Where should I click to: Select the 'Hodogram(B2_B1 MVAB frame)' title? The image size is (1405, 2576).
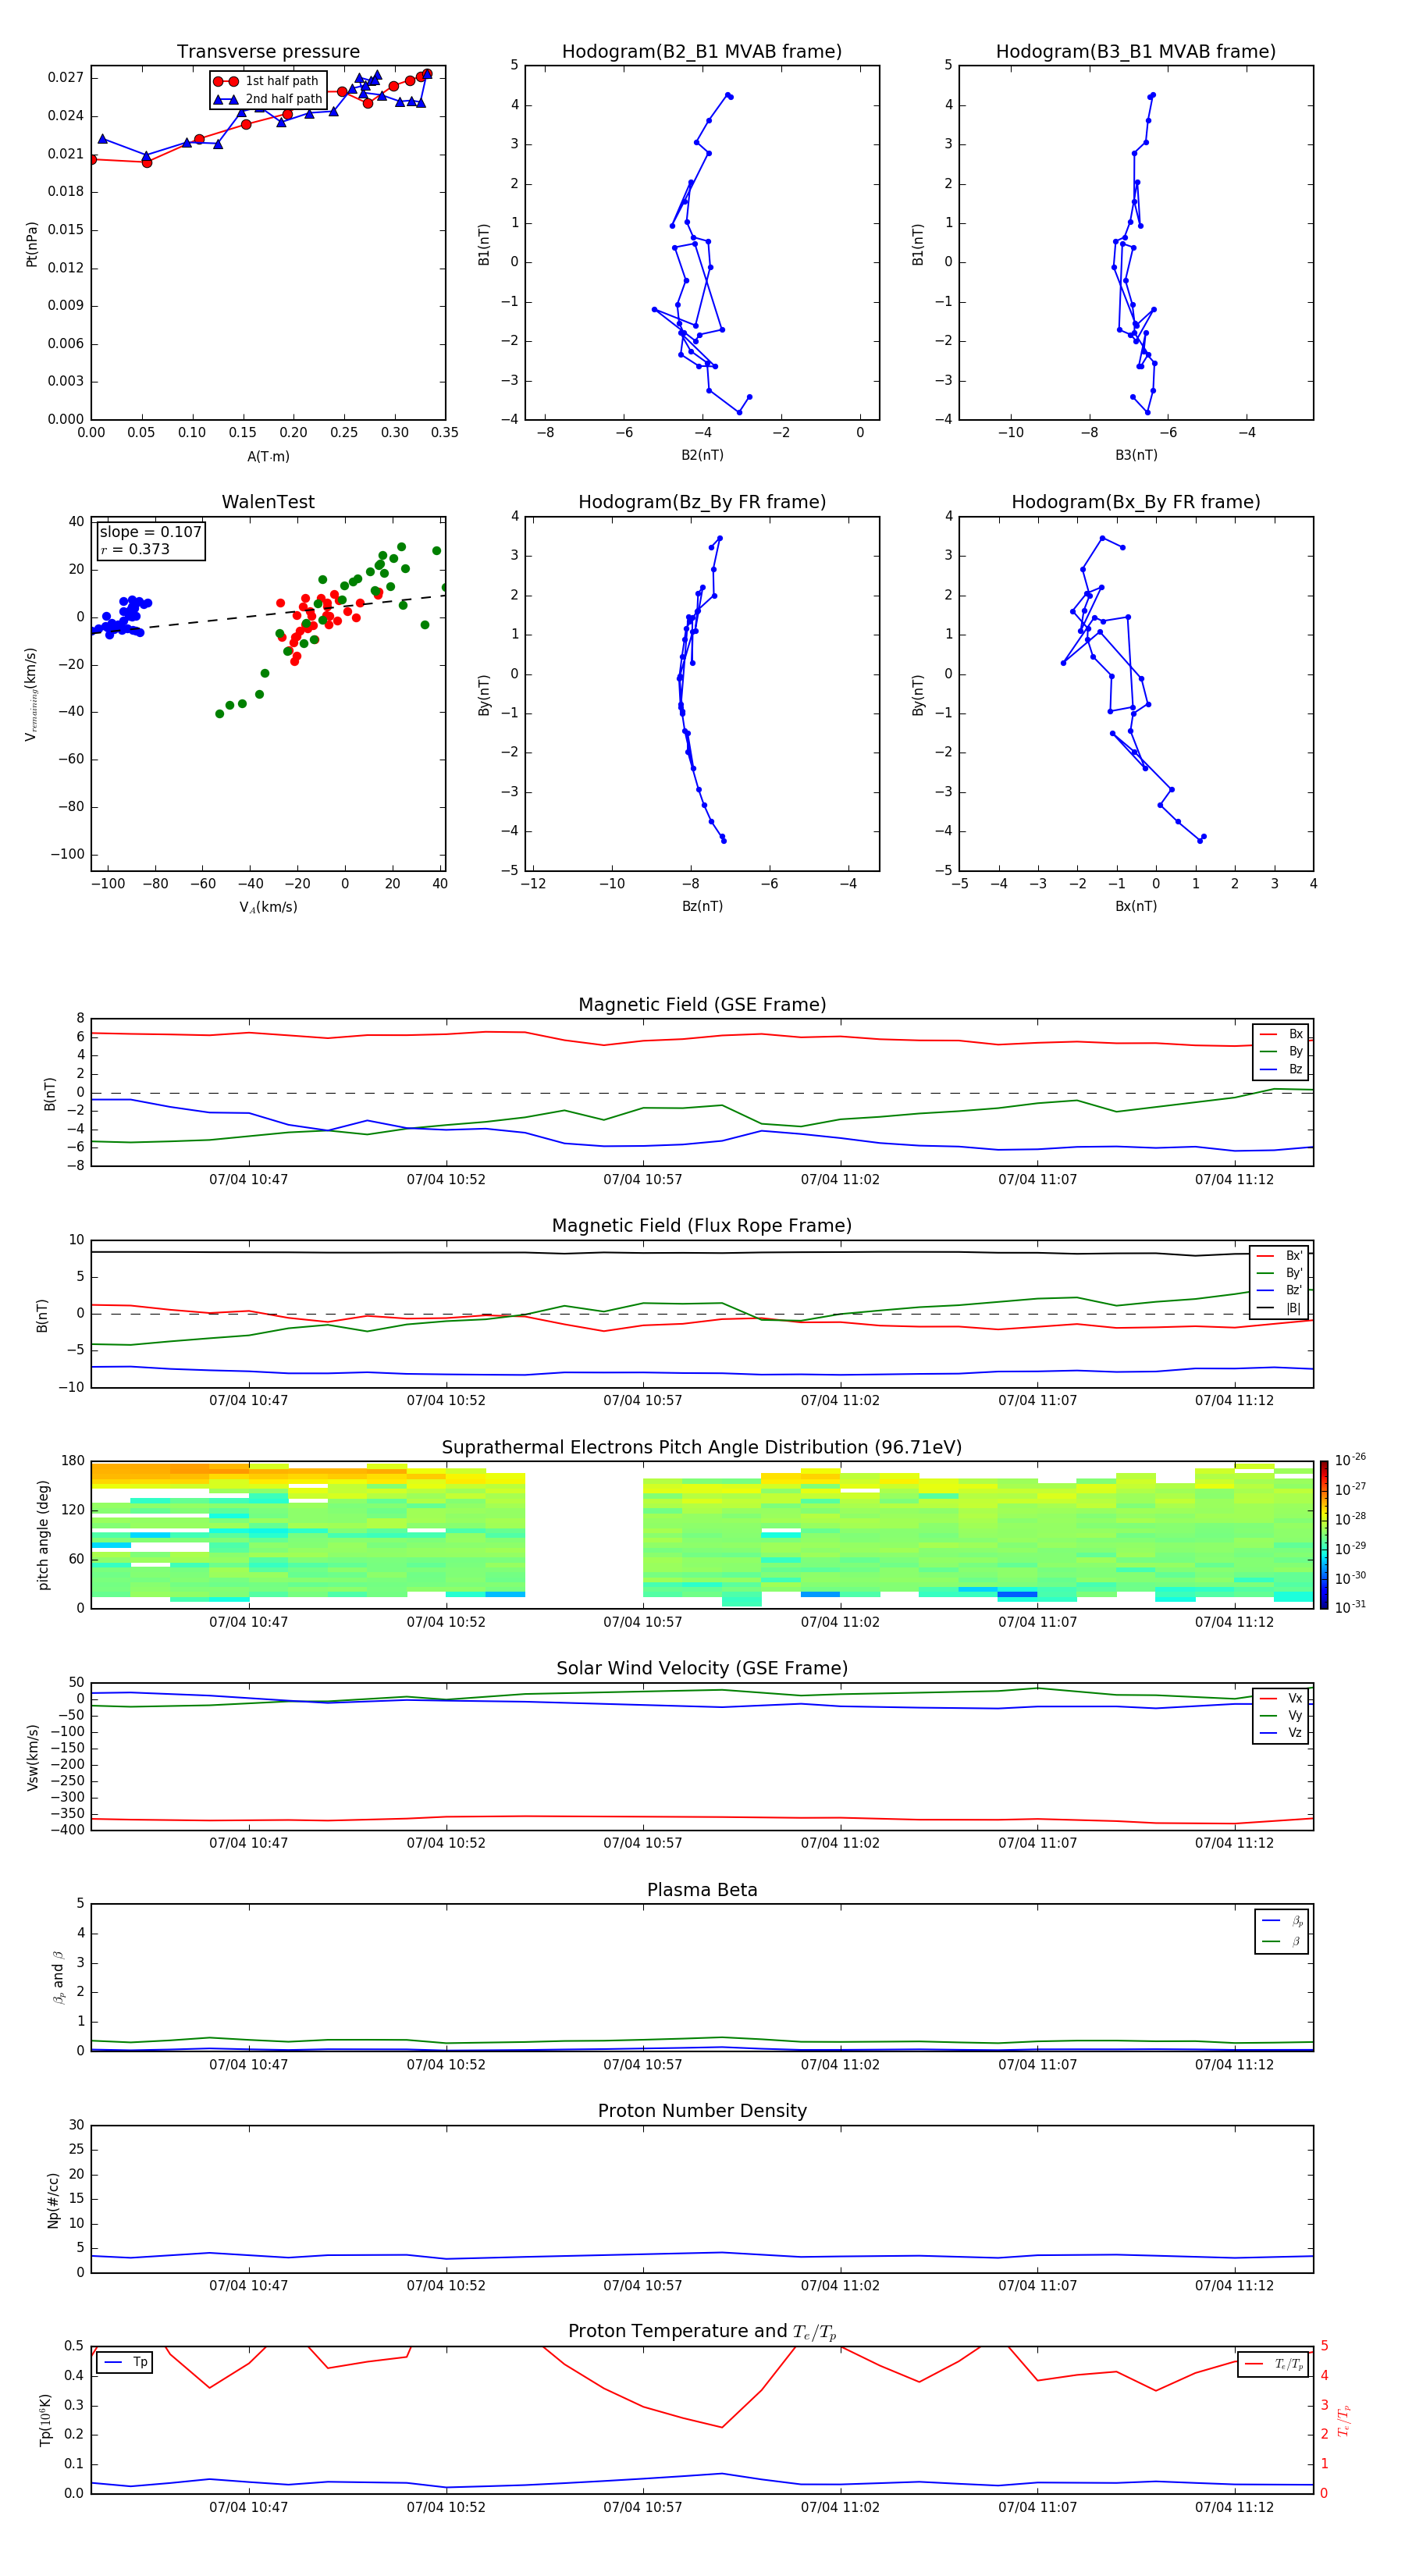tap(702, 52)
